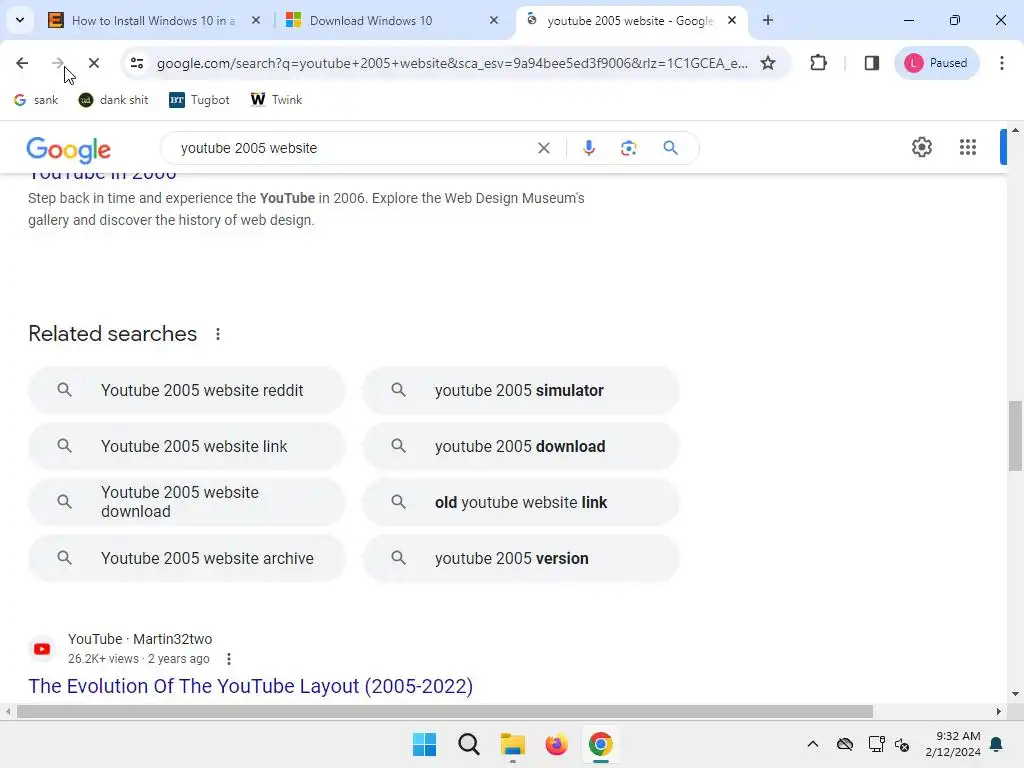Open a new tab with plus button
This screenshot has width=1024, height=768.
768,20
